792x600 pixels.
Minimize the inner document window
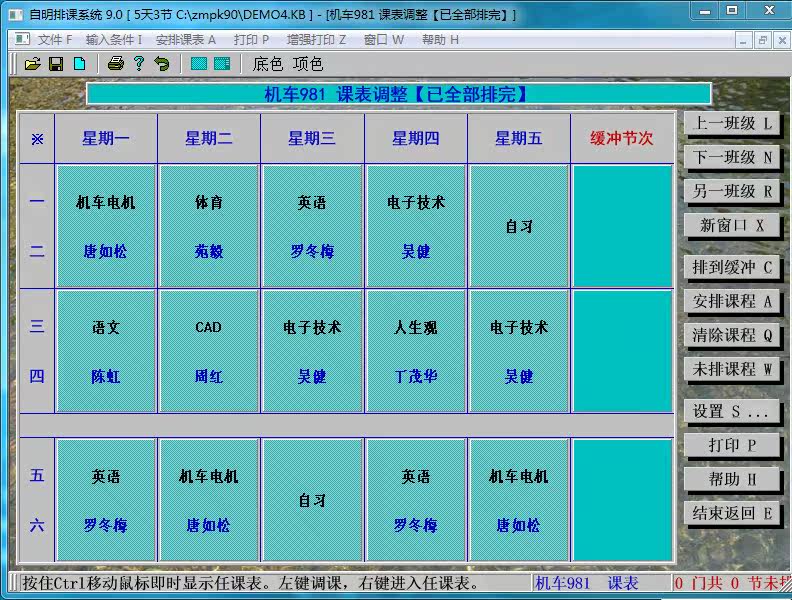pyautogui.click(x=742, y=40)
